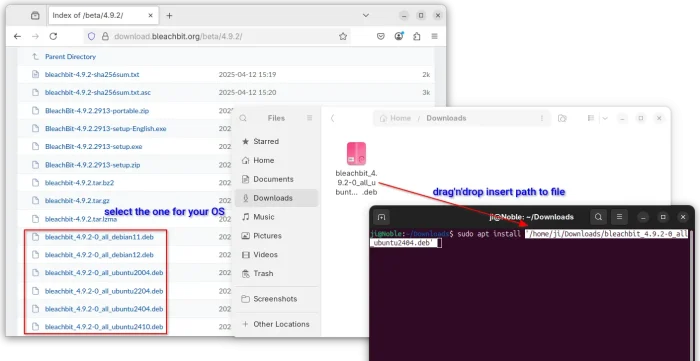The height and width of the screenshot is (361, 700).
Task: Open Firefox account profile icon
Action: pos(399,37)
